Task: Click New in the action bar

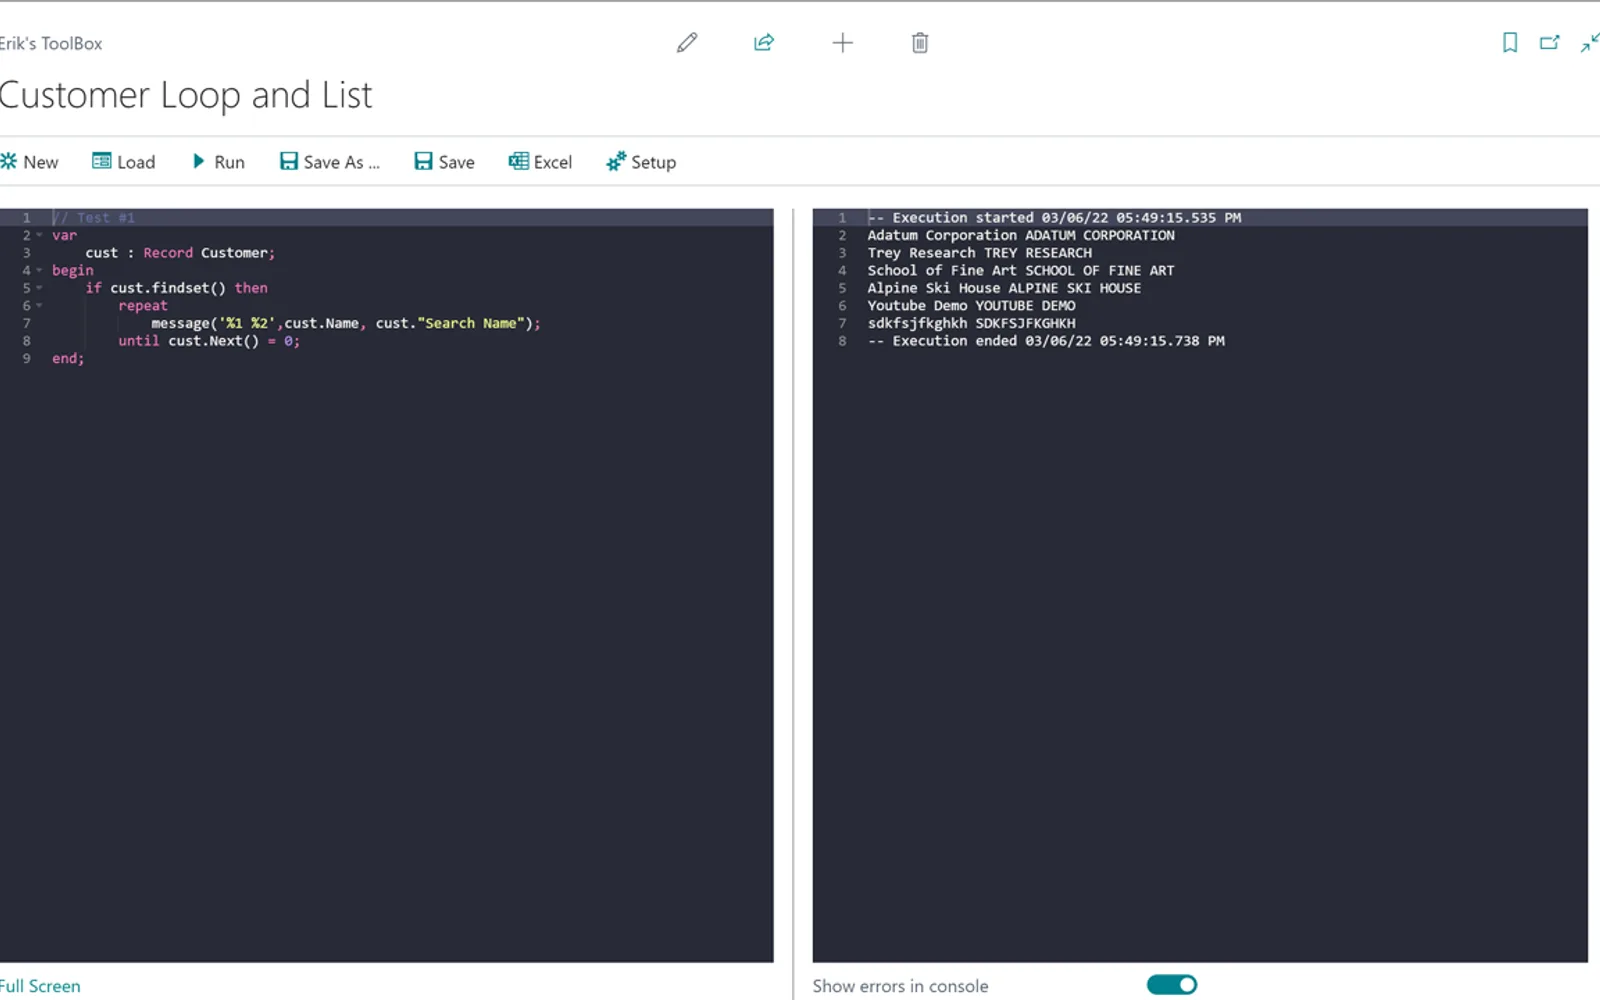Action: (30, 162)
